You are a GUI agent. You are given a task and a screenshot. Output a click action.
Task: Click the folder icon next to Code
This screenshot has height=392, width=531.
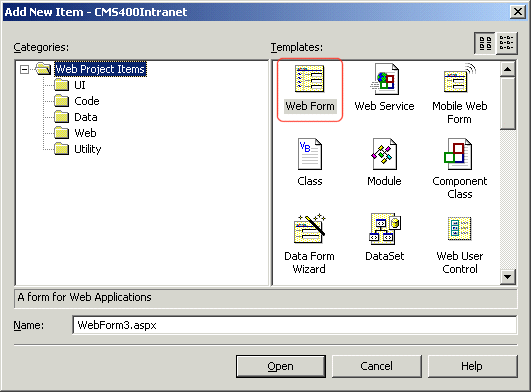click(x=62, y=101)
